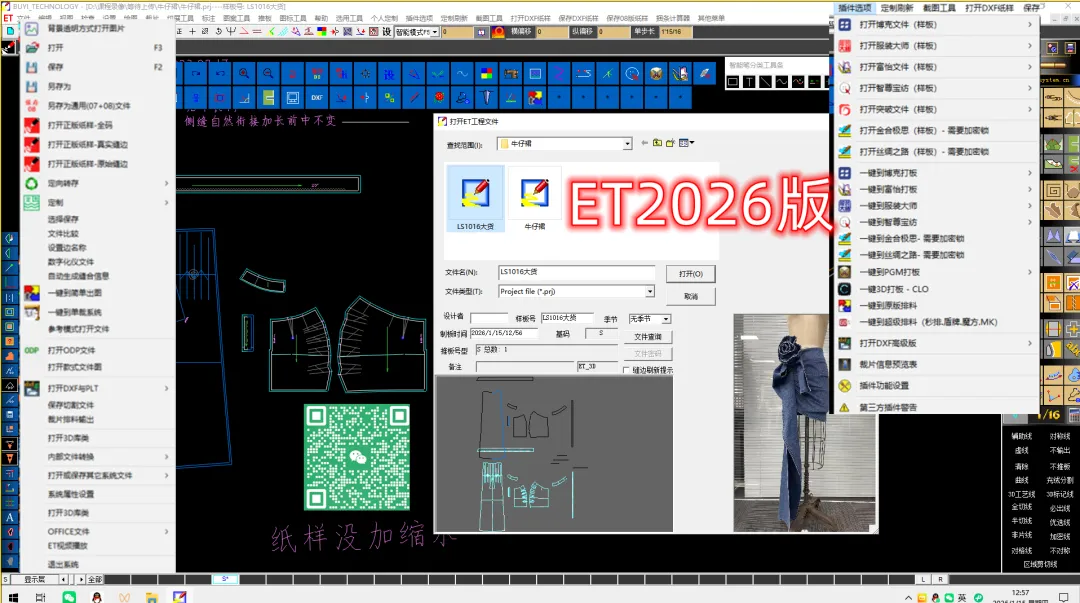Select the straight line tool in the smart pen toolbar
Viewport: 1080px width, 603px height.
[x=765, y=82]
